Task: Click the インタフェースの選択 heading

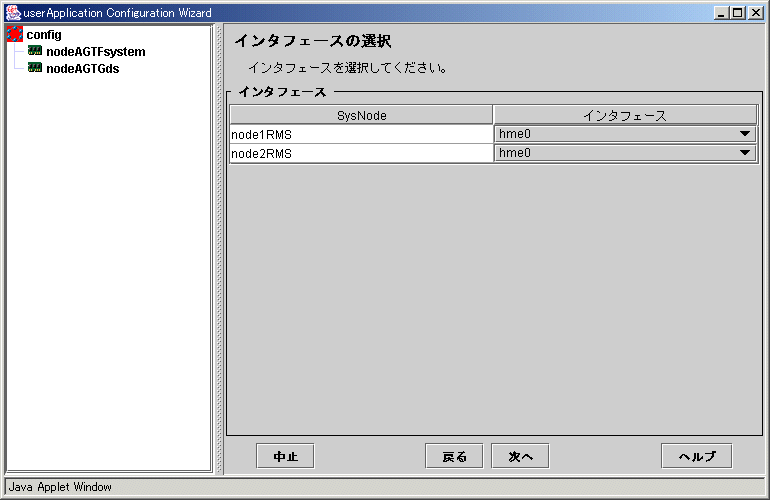Action: coord(313,41)
